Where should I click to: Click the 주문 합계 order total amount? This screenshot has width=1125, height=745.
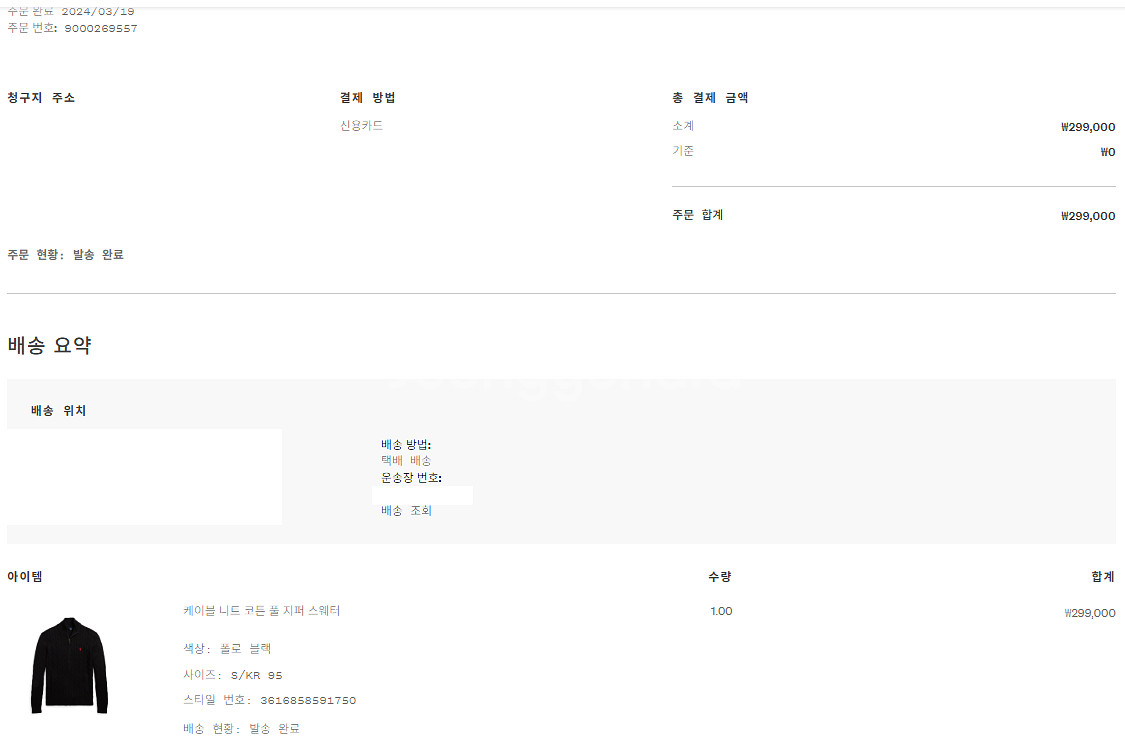point(1088,216)
